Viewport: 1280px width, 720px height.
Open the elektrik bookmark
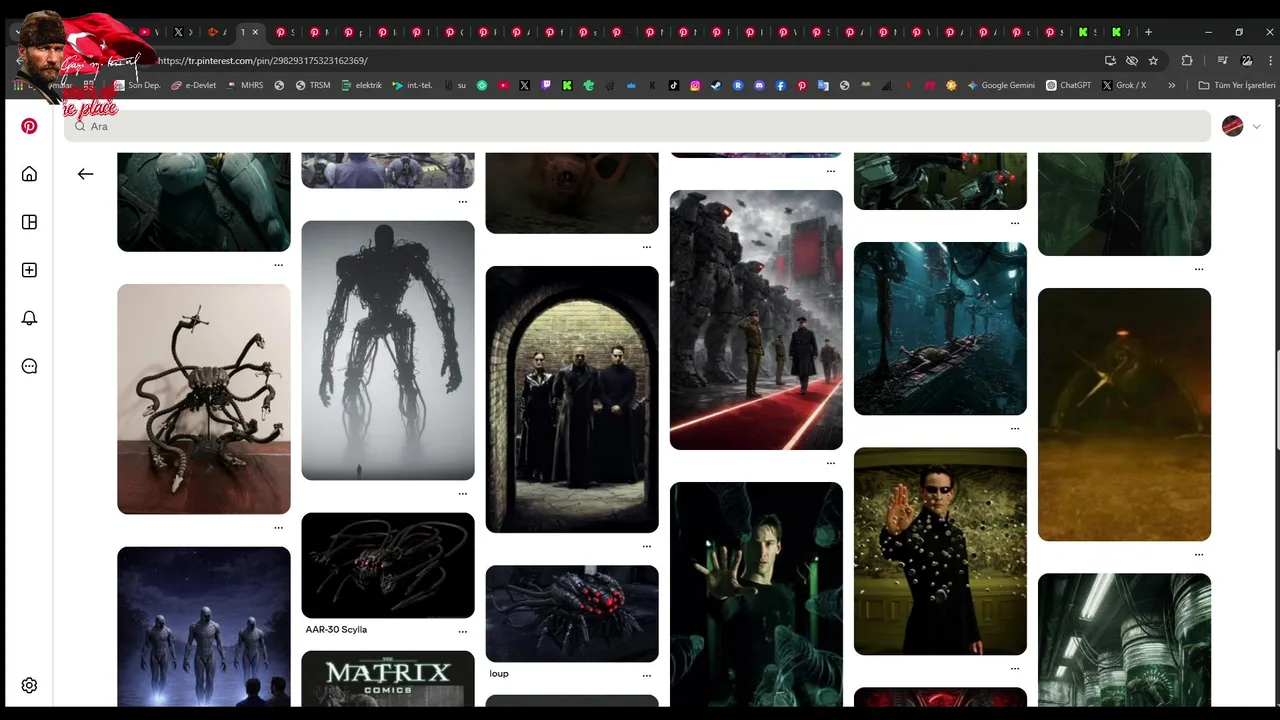click(x=362, y=86)
